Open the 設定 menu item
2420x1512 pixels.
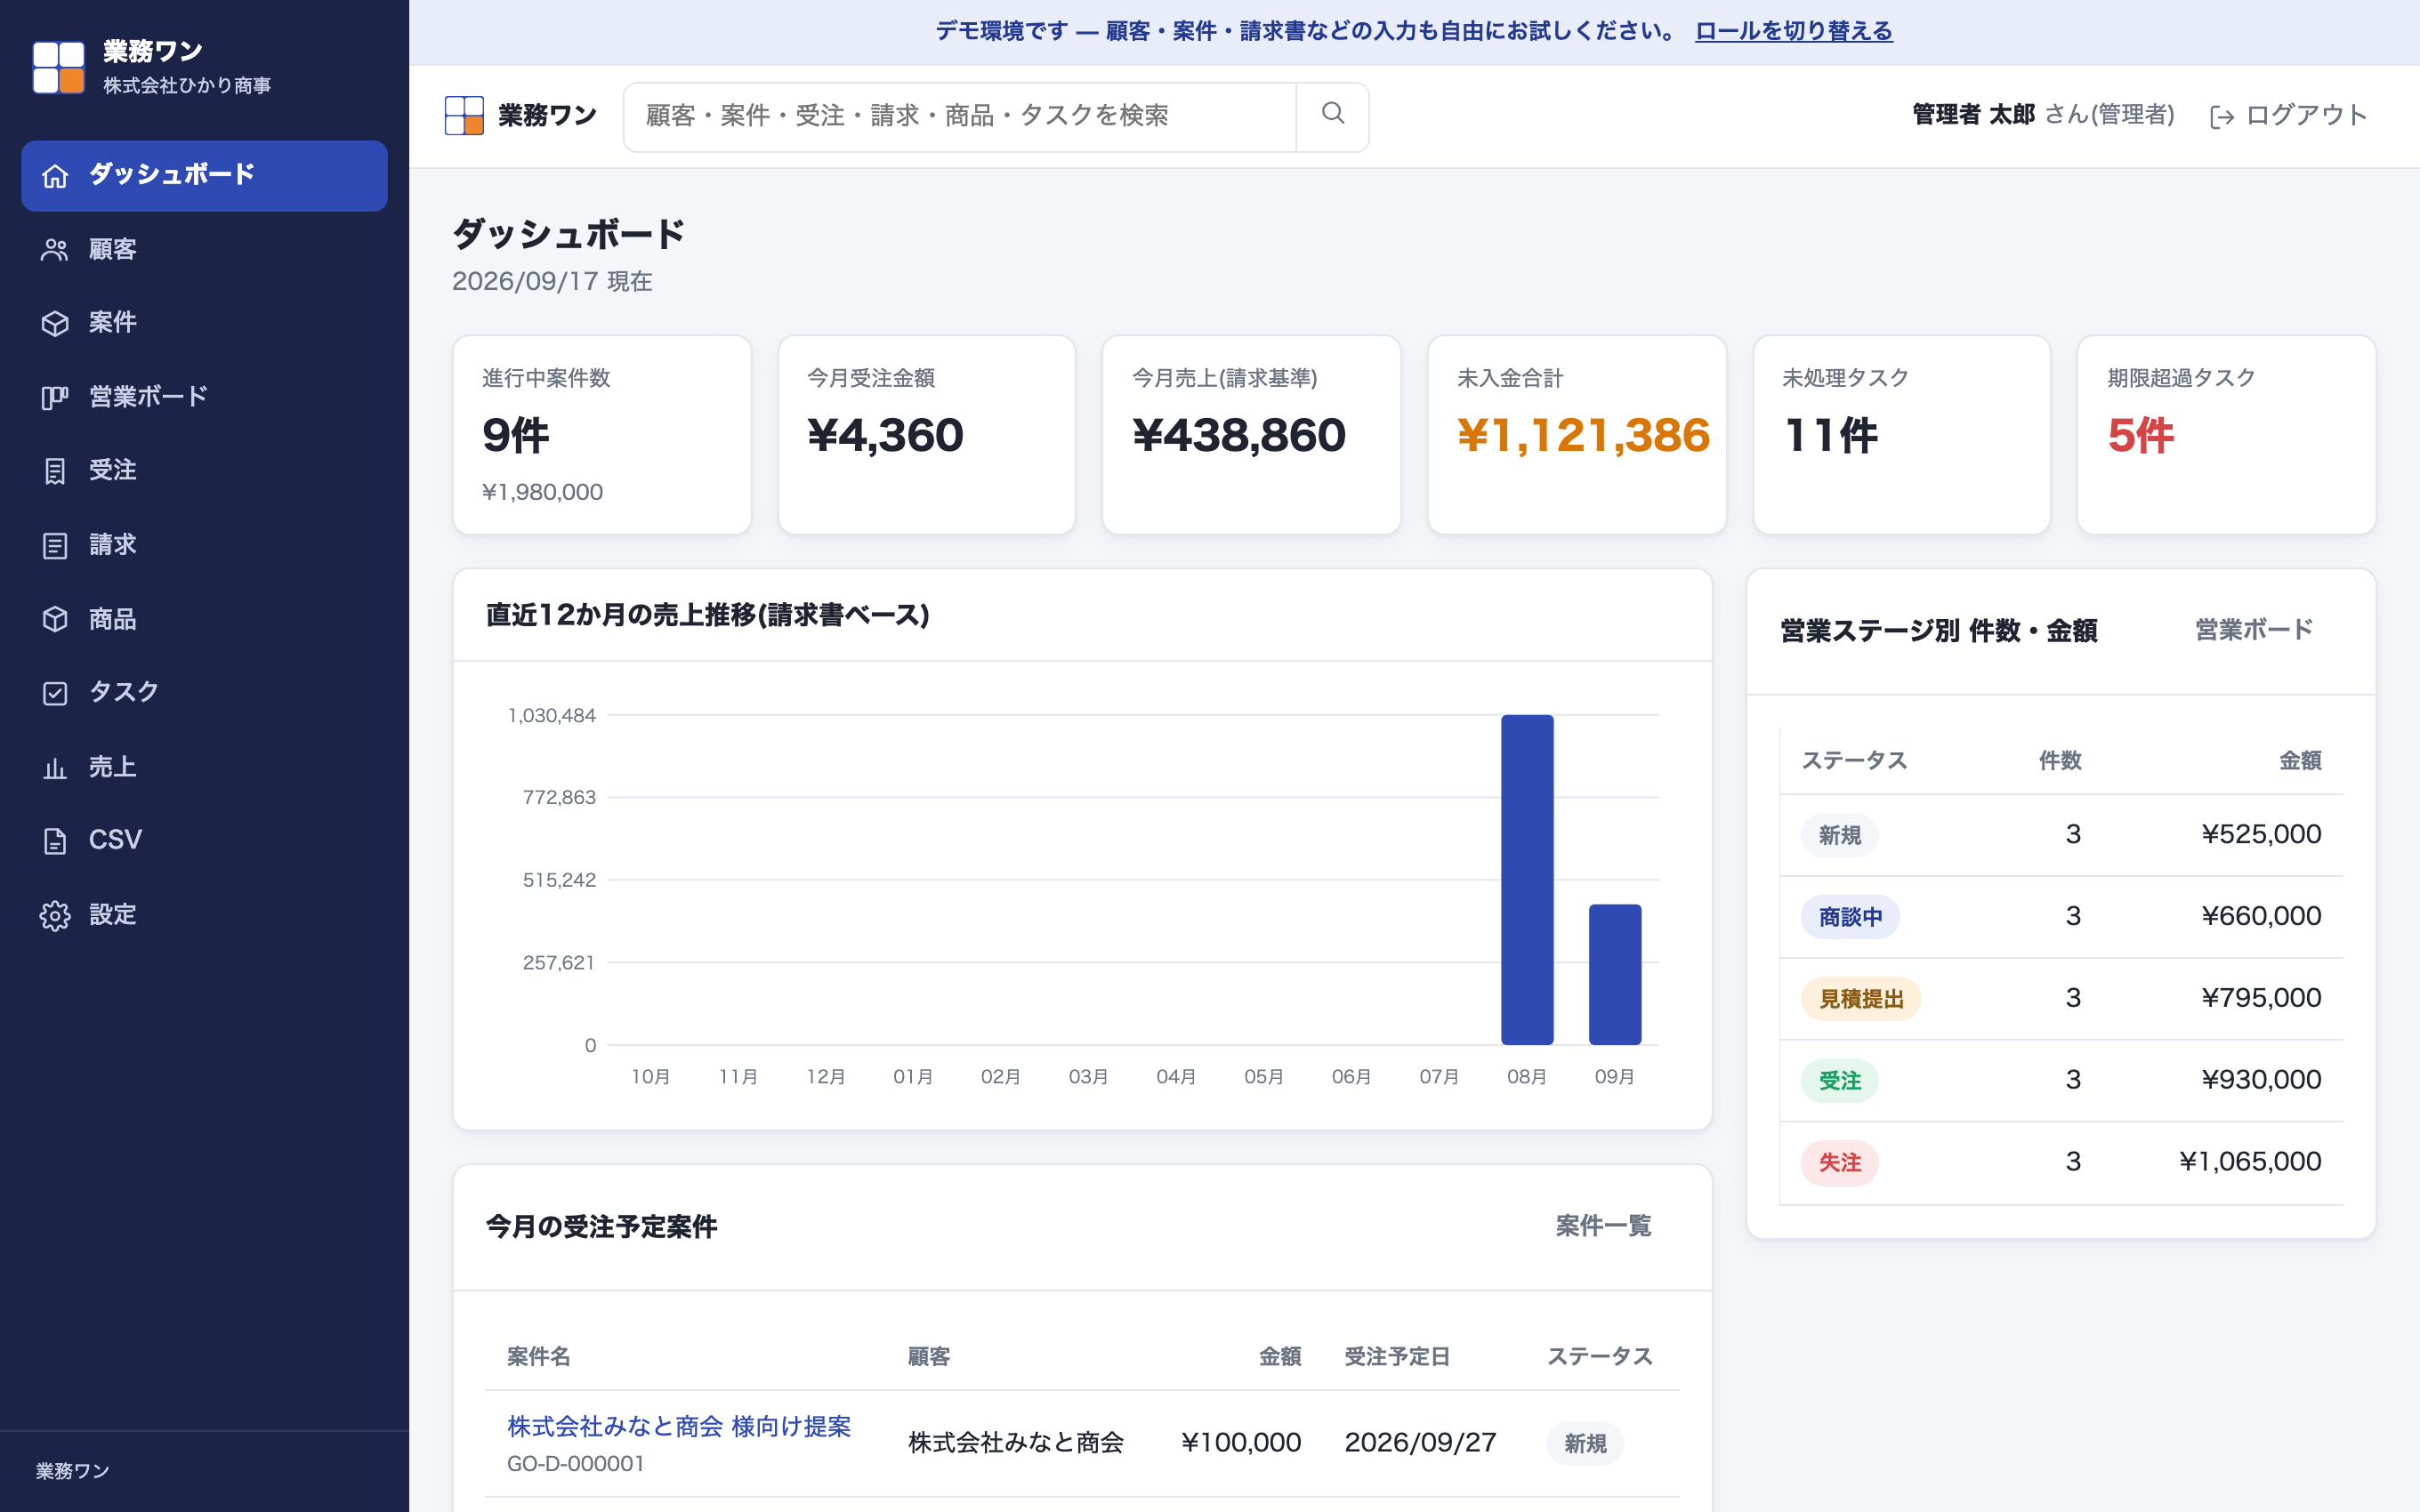(204, 915)
